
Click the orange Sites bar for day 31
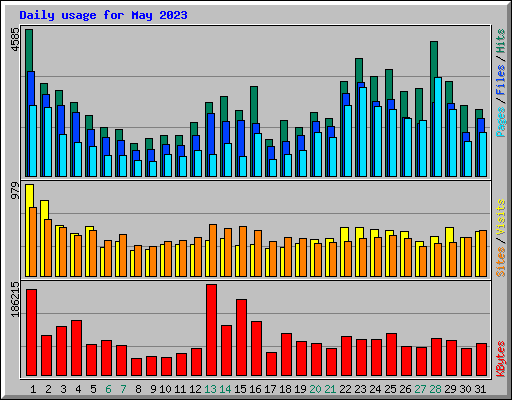(x=483, y=253)
